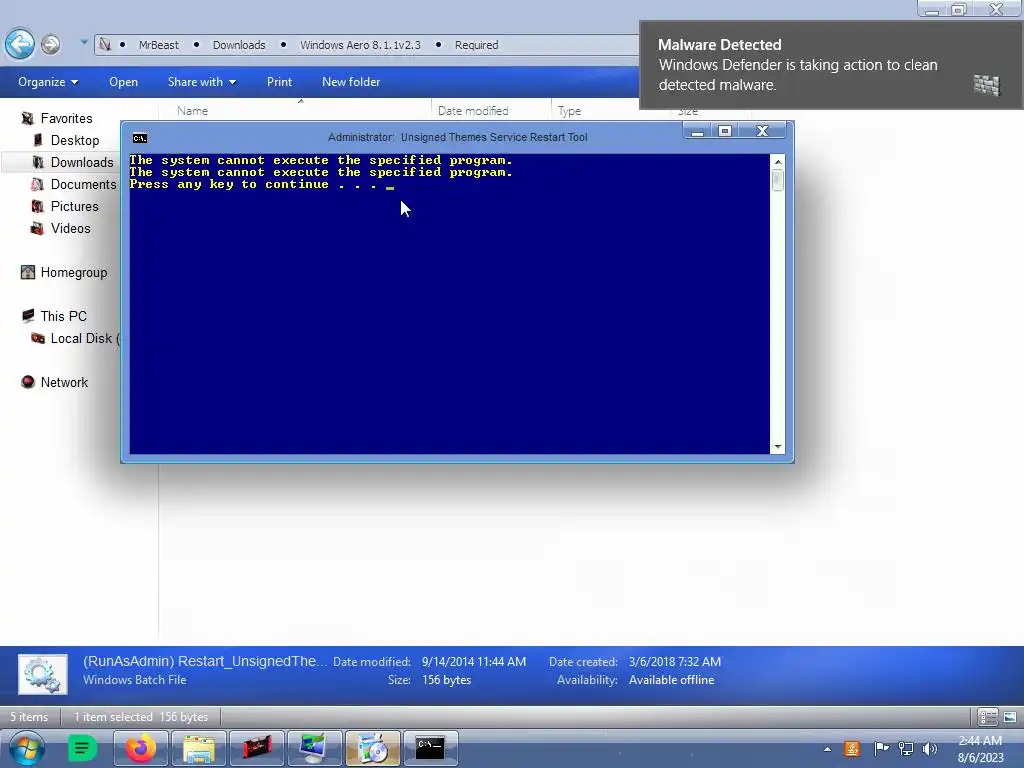Viewport: 1024px width, 768px height.
Task: Click the Date modified value in details pane
Action: (473, 662)
